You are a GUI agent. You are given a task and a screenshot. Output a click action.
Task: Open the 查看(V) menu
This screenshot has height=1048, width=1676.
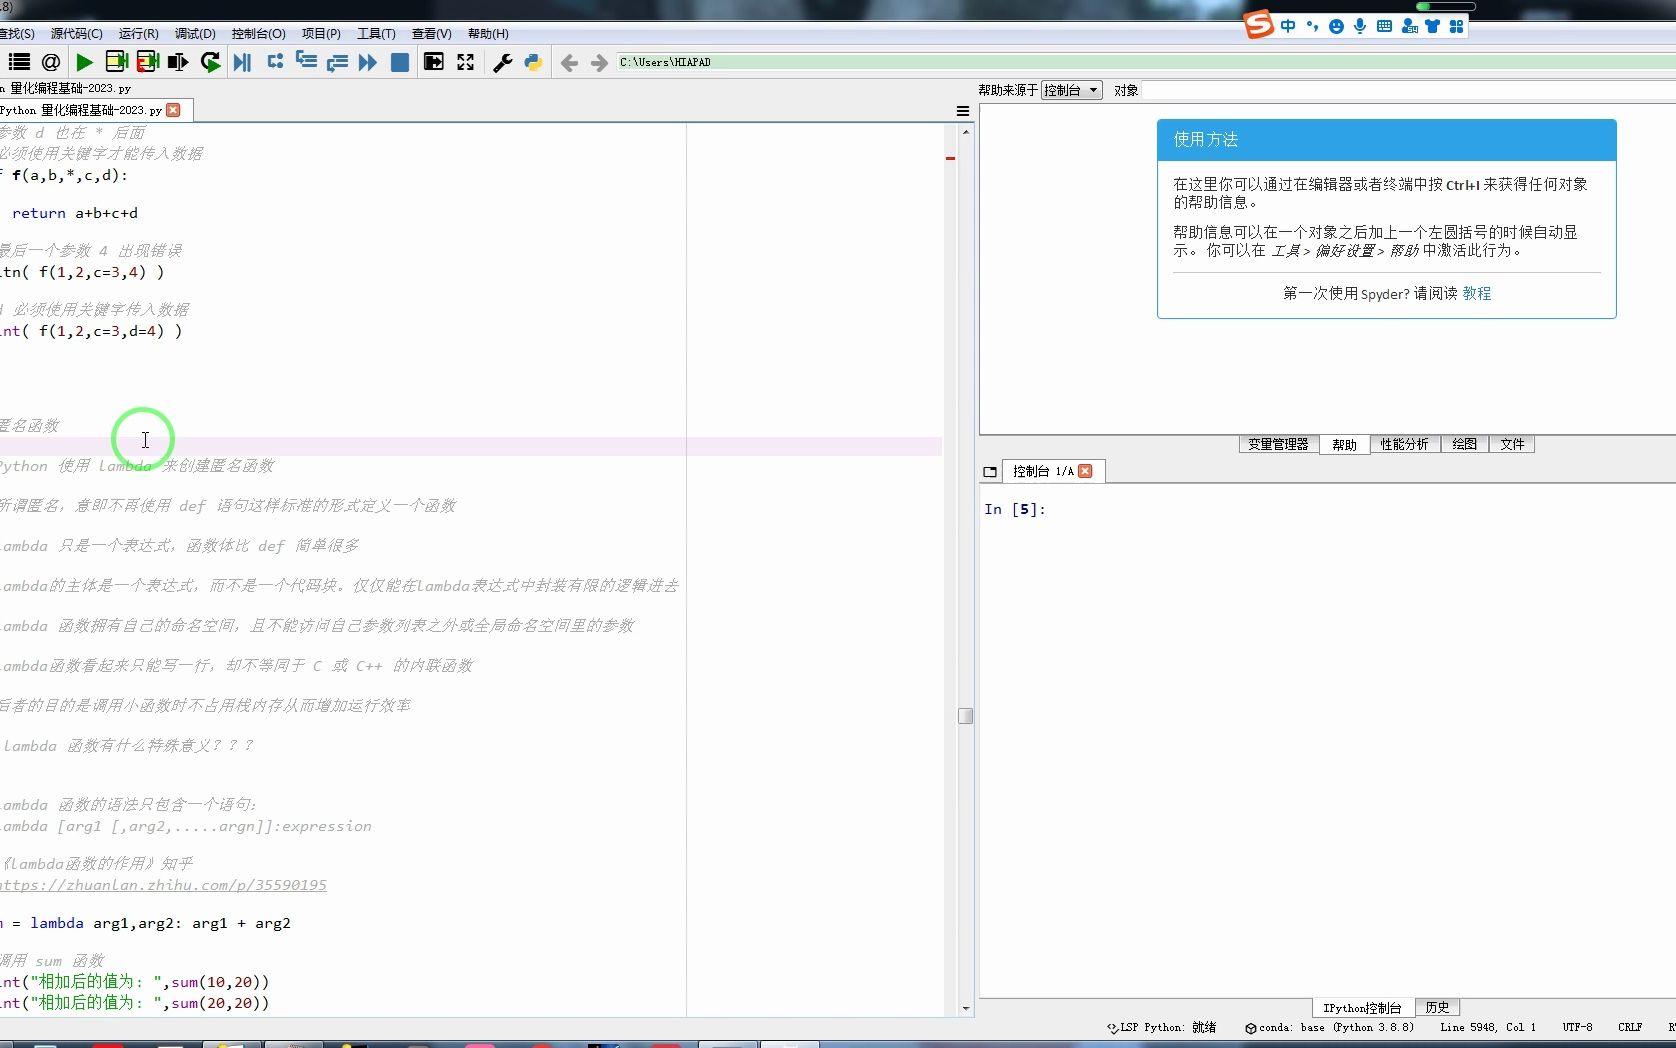[x=431, y=33]
